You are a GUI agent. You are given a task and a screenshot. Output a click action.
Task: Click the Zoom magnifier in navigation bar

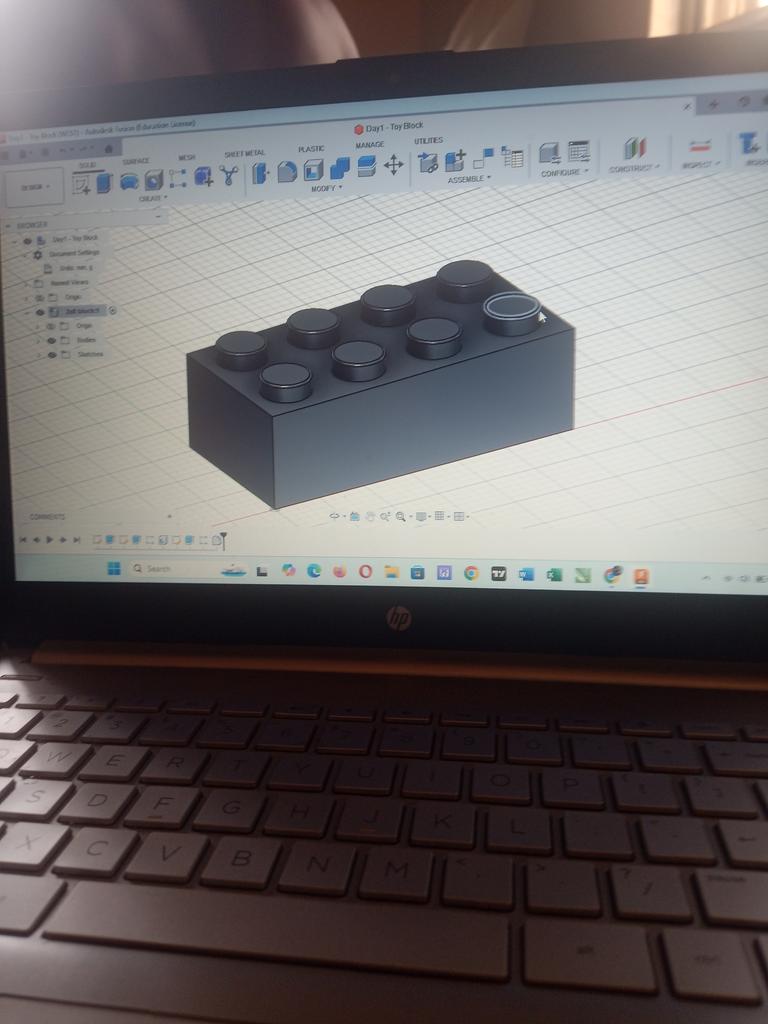click(x=400, y=517)
